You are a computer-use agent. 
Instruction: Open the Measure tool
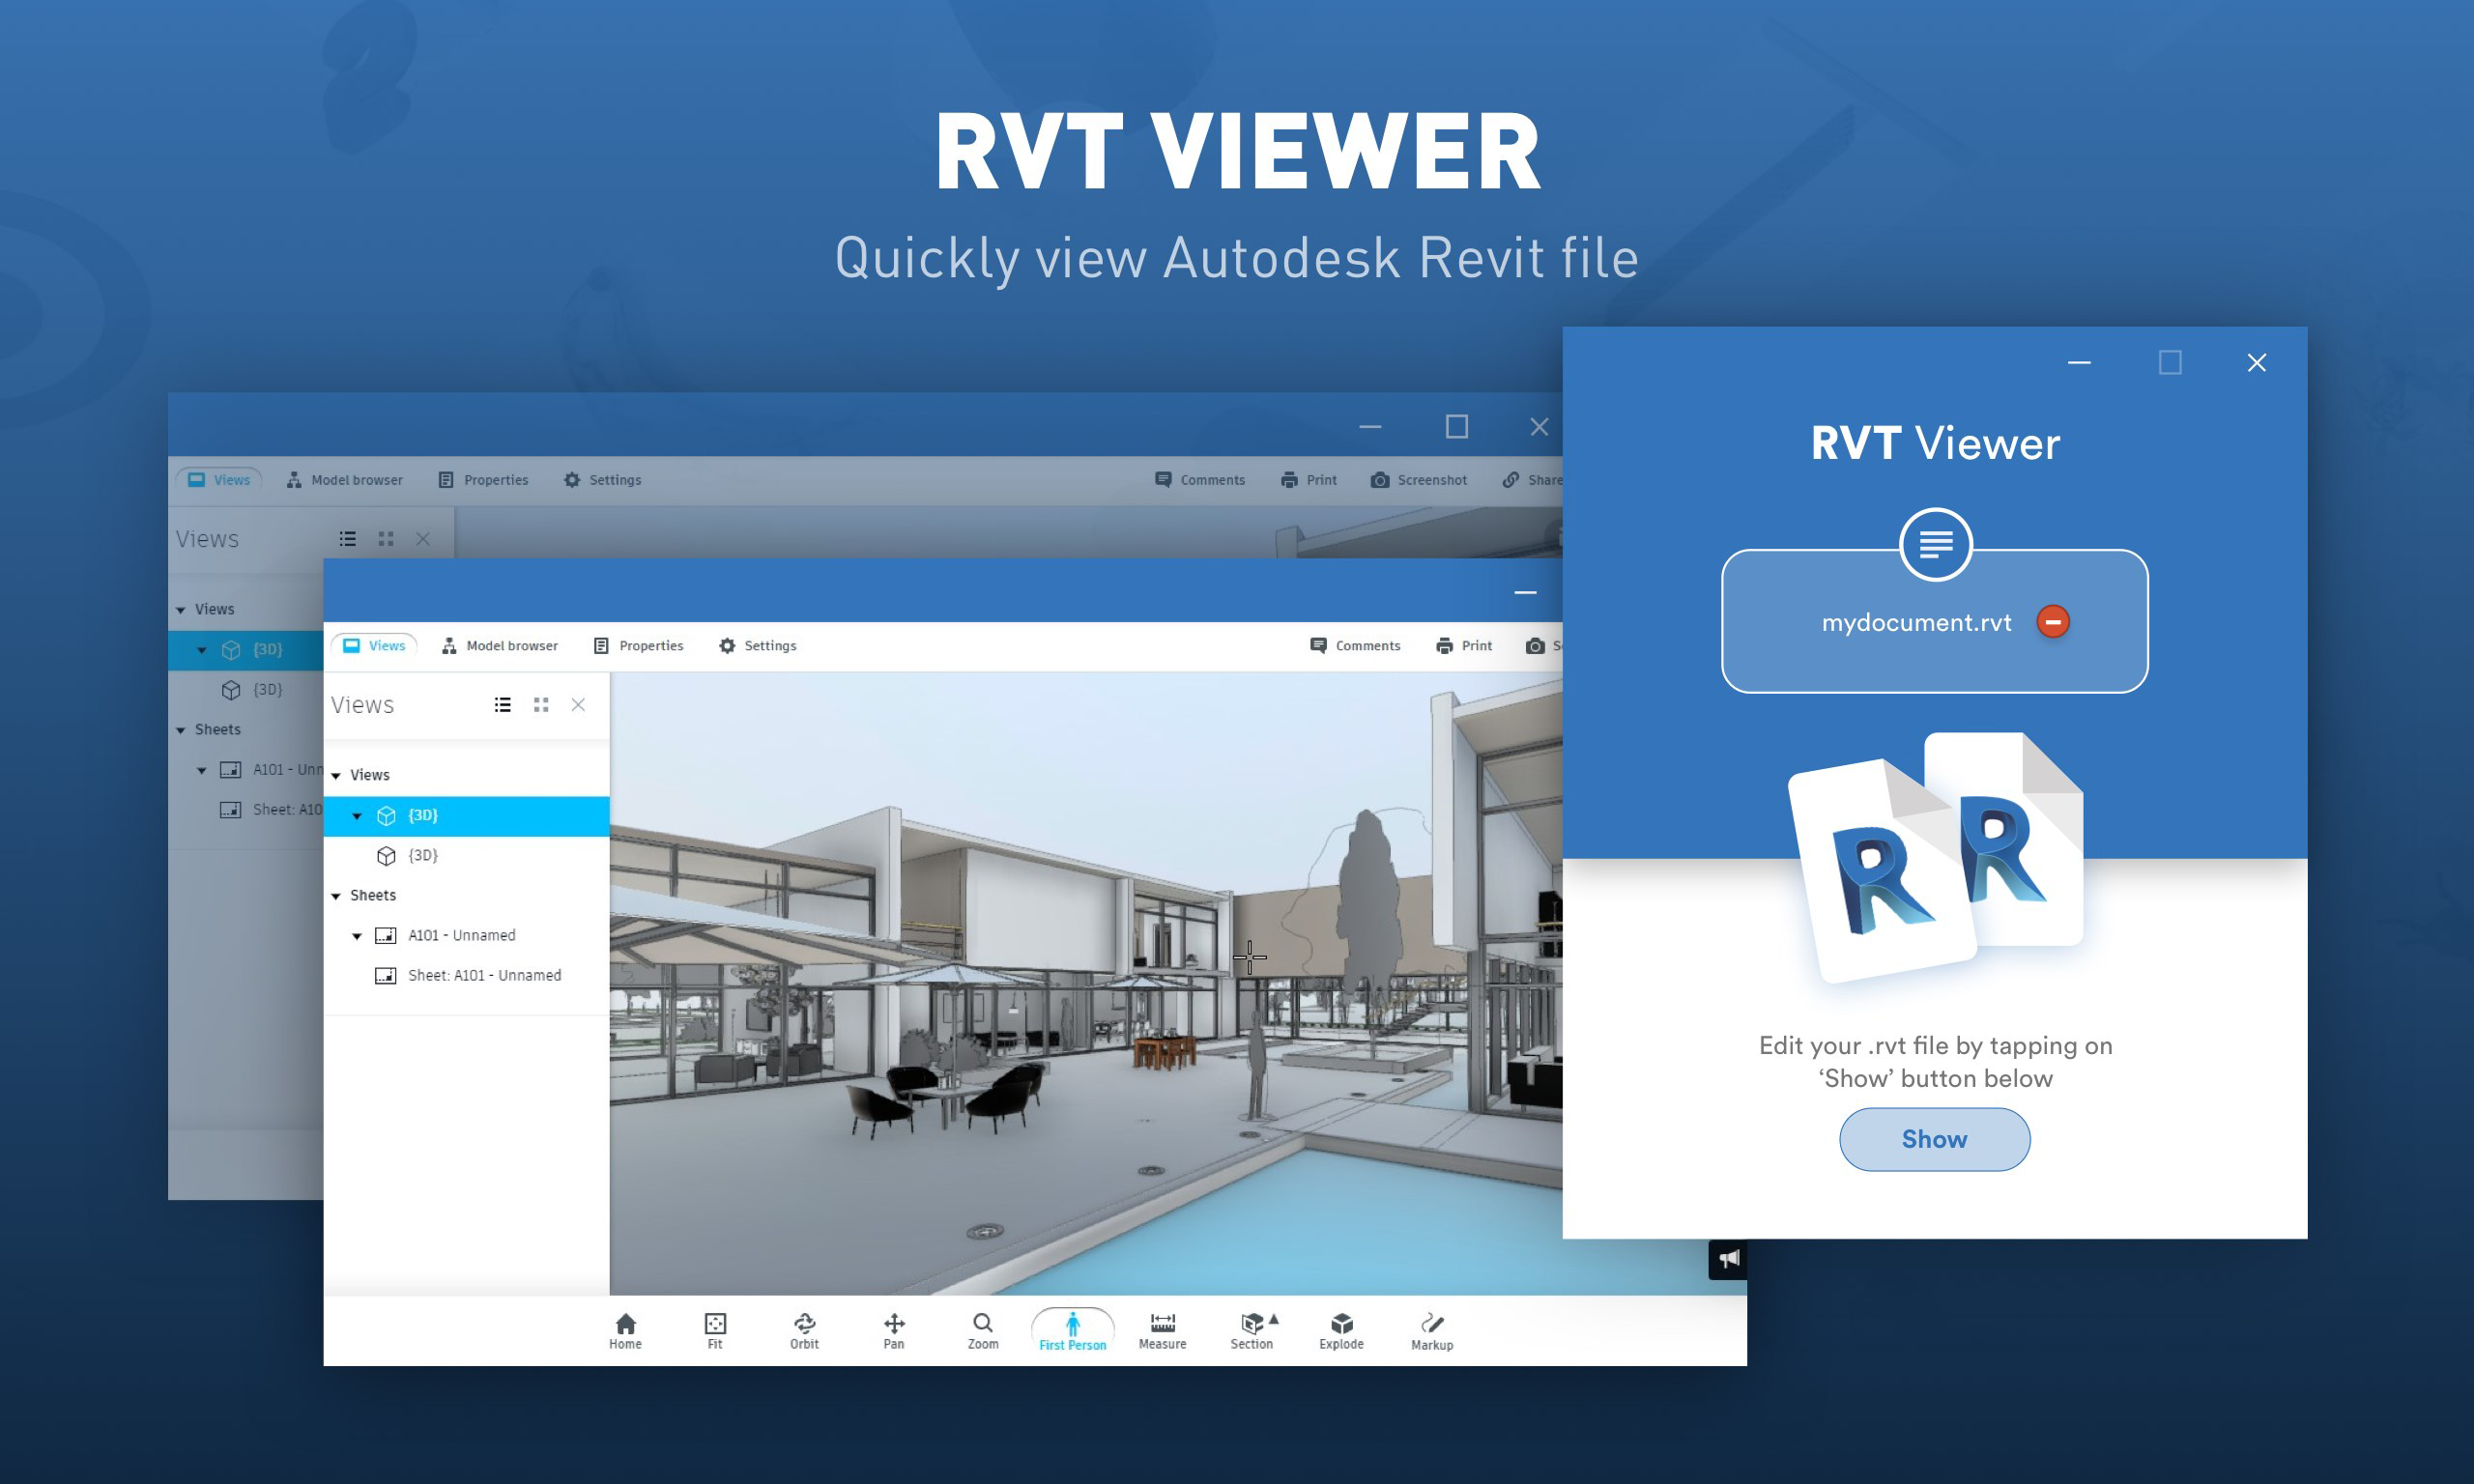pyautogui.click(x=1161, y=1330)
